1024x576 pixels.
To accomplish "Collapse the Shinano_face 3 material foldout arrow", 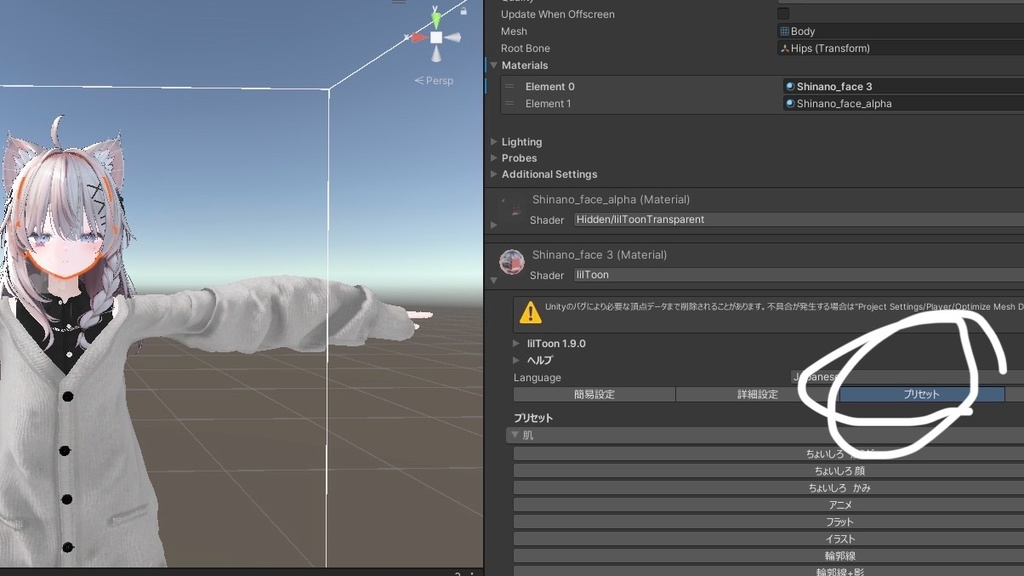I will (494, 280).
